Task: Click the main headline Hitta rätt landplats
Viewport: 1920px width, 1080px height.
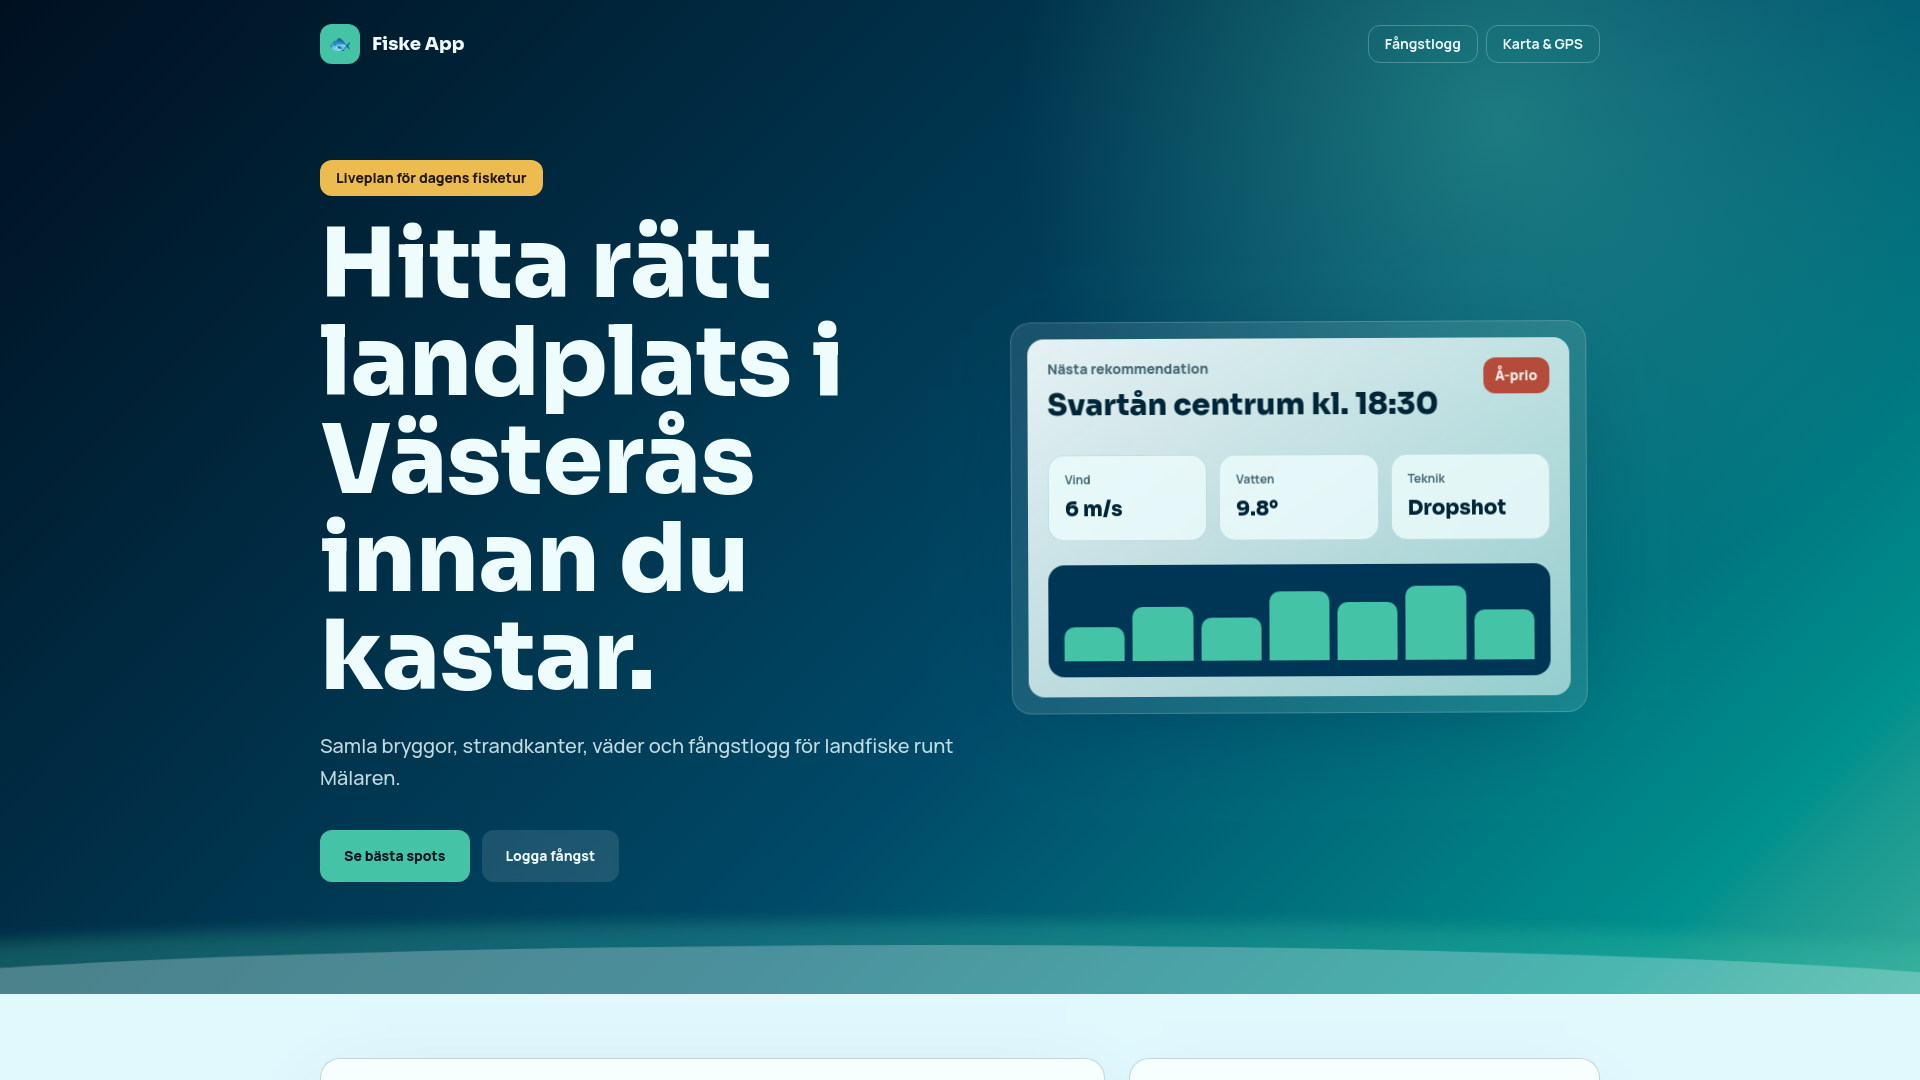Action: click(x=580, y=458)
